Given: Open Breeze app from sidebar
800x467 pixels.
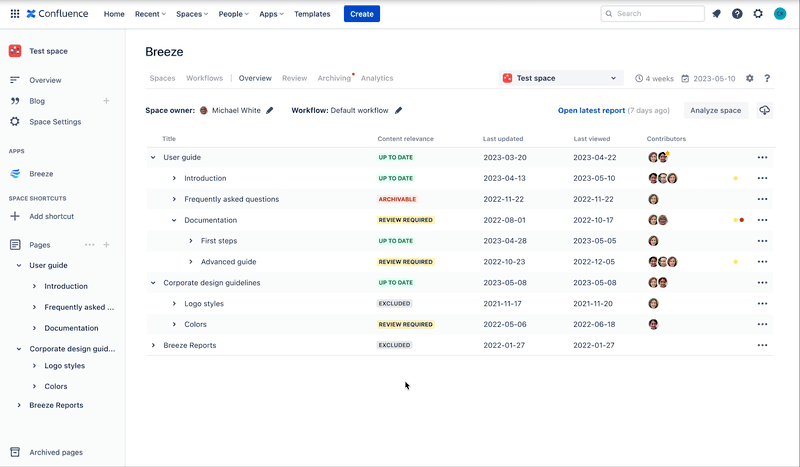Looking at the screenshot, I should (x=41, y=174).
